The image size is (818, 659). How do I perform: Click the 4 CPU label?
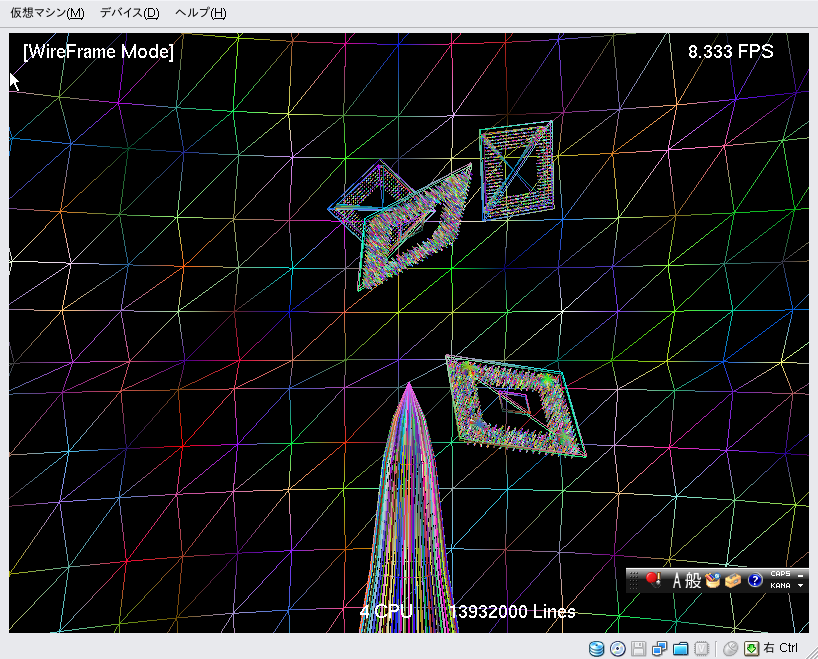387,611
